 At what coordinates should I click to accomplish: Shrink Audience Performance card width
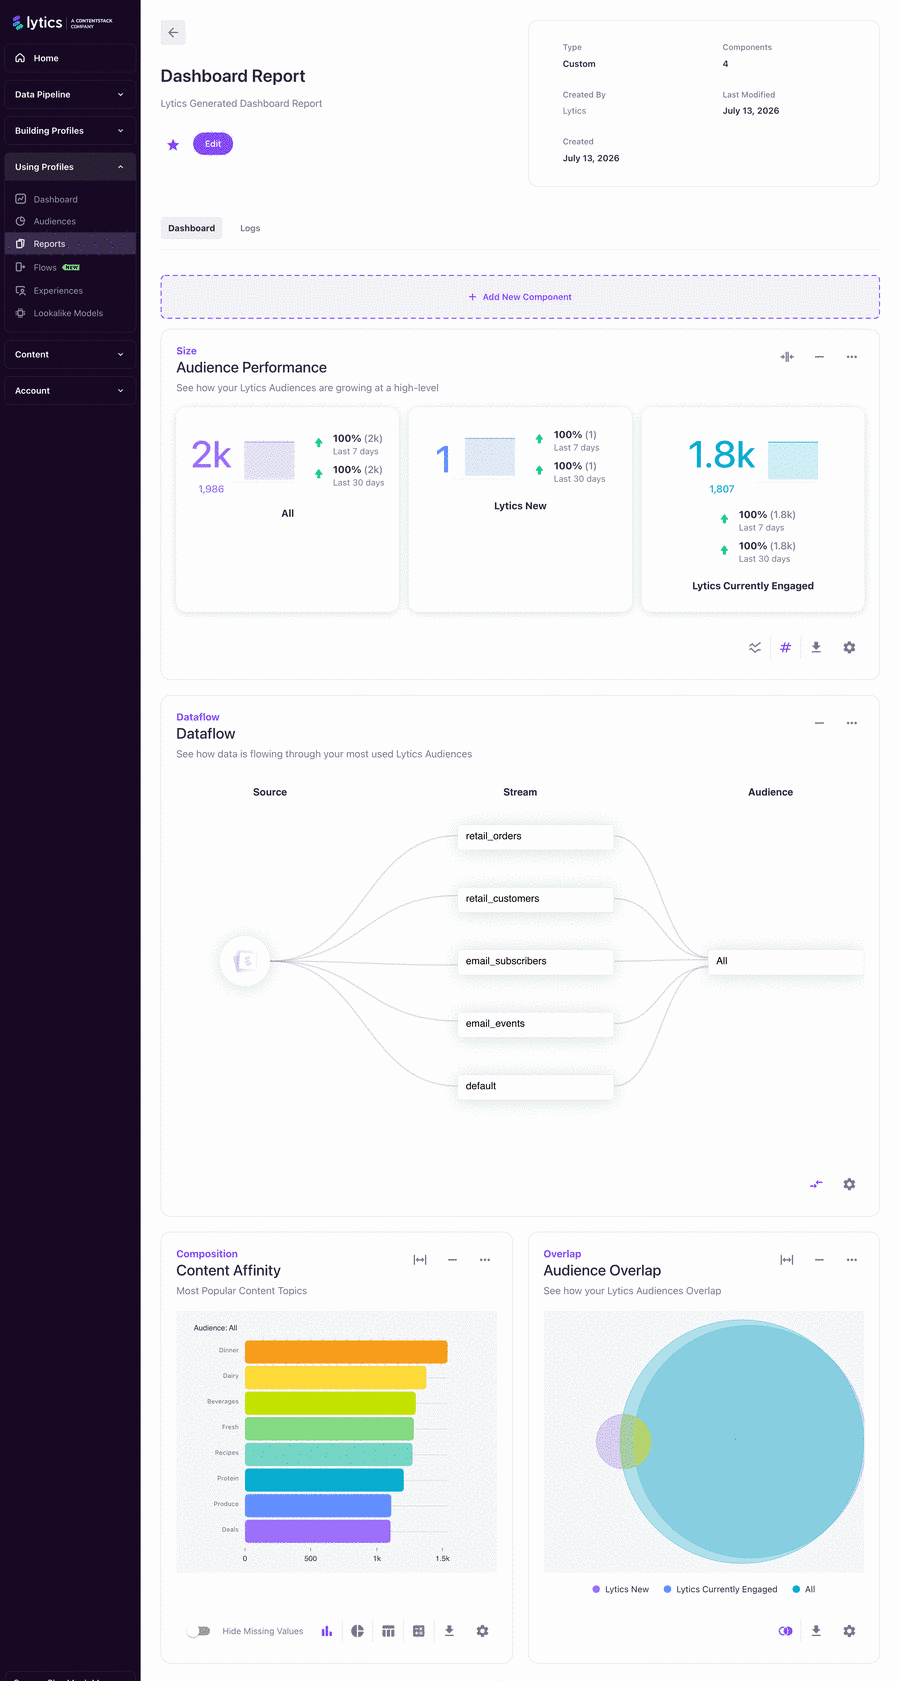tap(787, 357)
